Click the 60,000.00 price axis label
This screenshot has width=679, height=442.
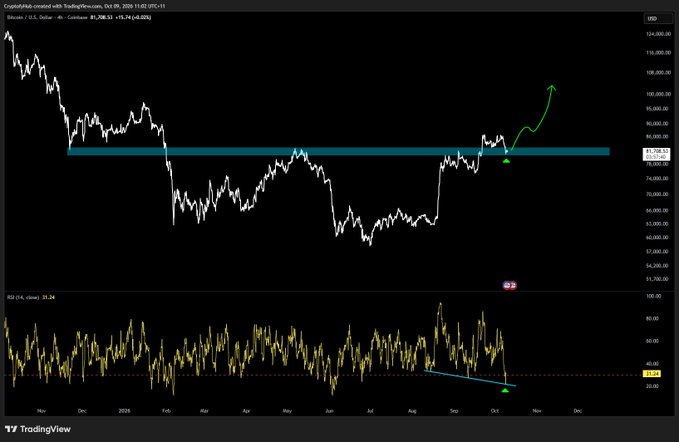(658, 237)
